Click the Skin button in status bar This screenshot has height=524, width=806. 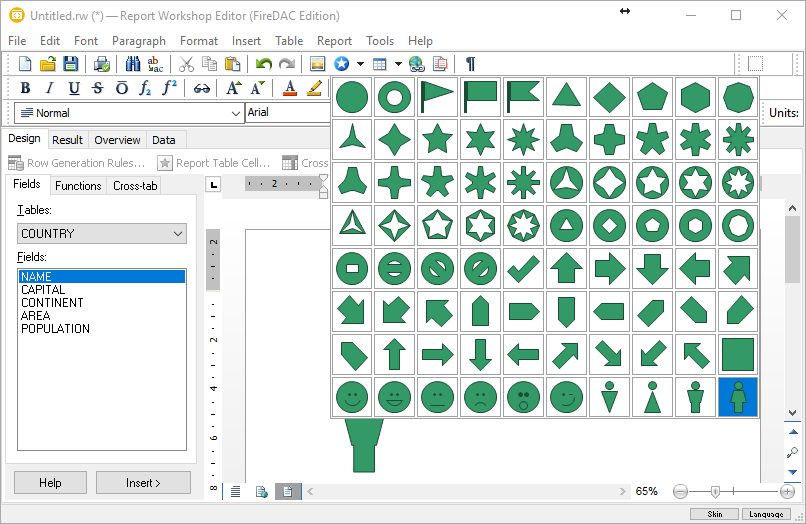(715, 514)
